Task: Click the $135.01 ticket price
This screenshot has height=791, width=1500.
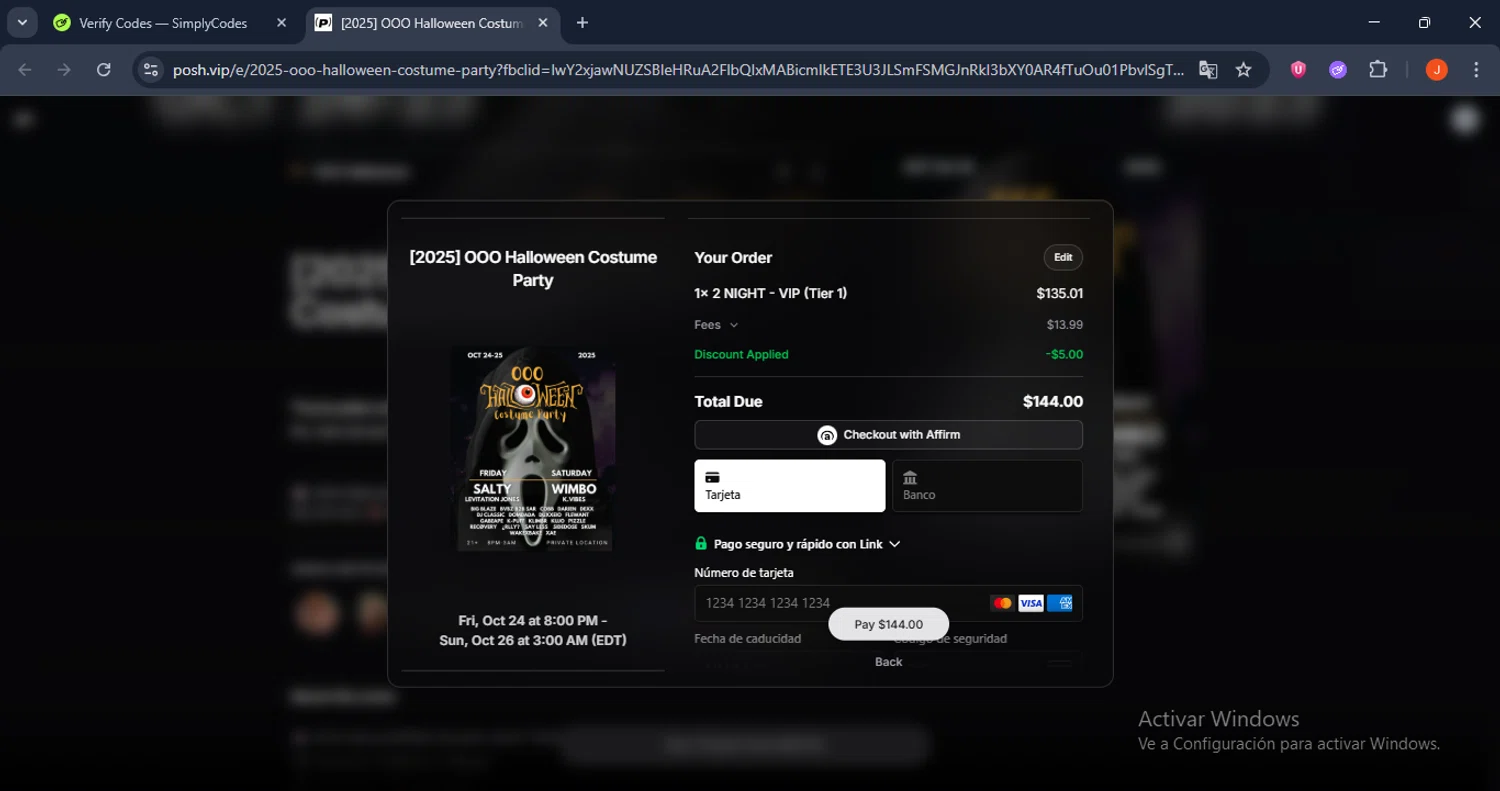Action: click(x=1060, y=294)
